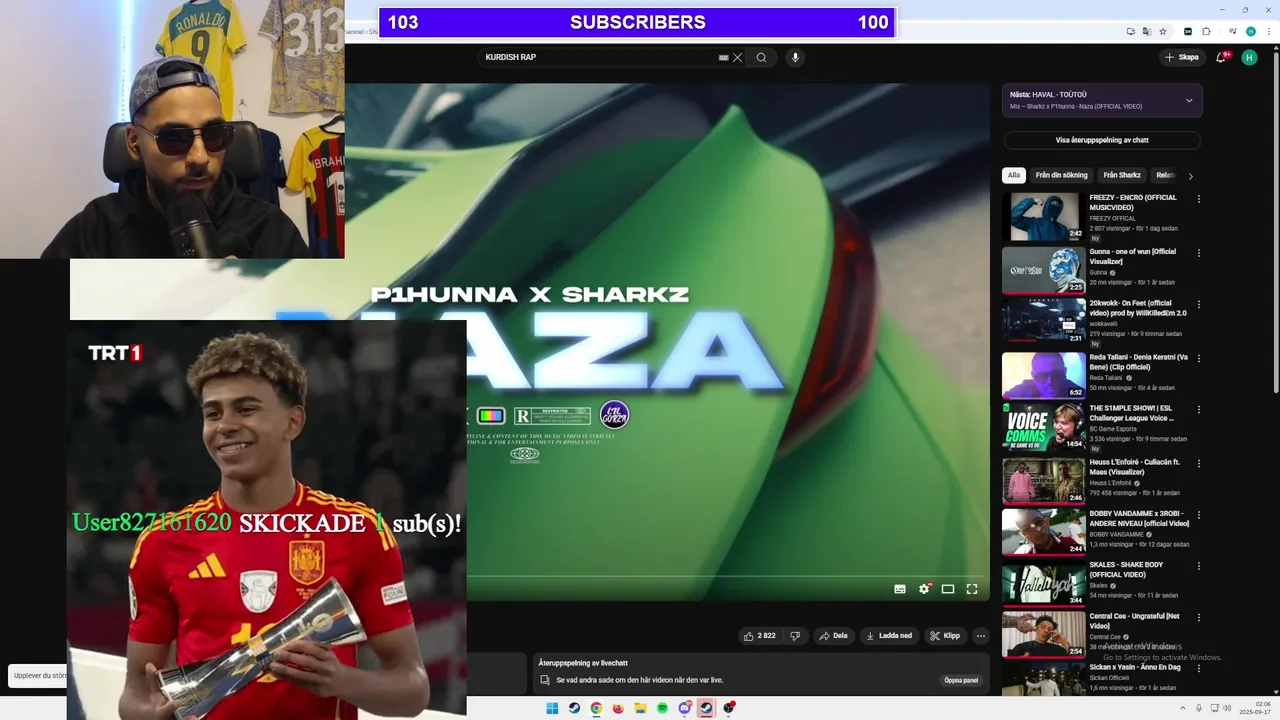The height and width of the screenshot is (720, 1280).
Task: Open Sickan x Yasin - Ännu En Dag
Action: [1135, 667]
